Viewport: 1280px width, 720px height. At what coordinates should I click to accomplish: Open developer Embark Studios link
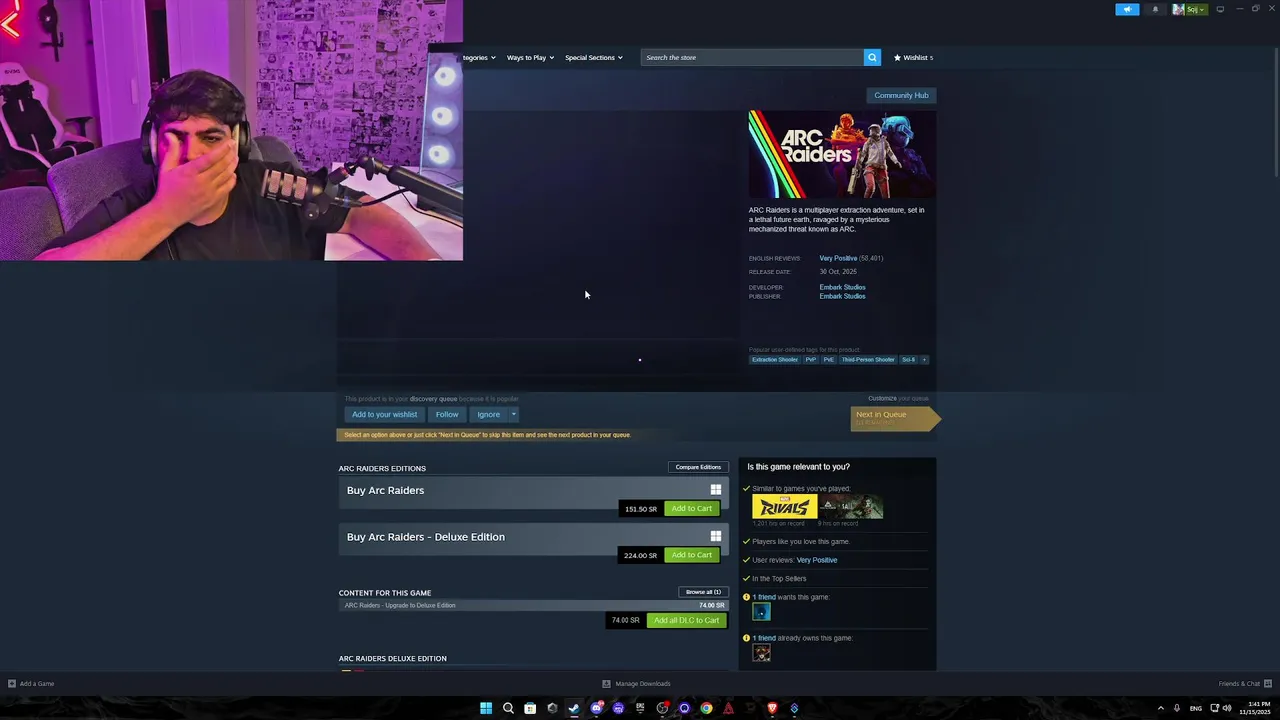tap(842, 287)
